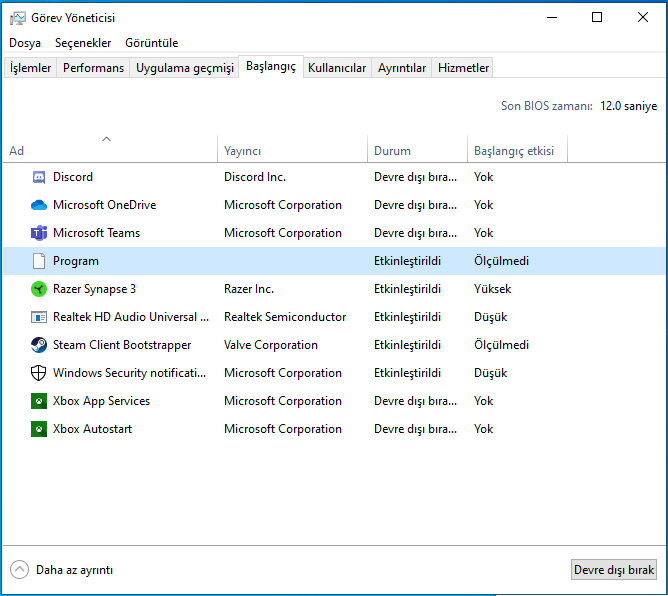Select the Program entry name

[76, 261]
